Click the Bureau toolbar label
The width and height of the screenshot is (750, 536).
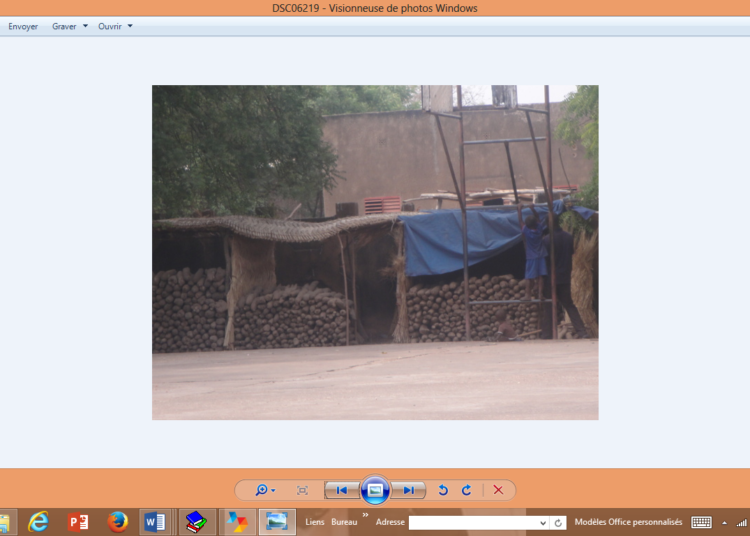(x=344, y=522)
